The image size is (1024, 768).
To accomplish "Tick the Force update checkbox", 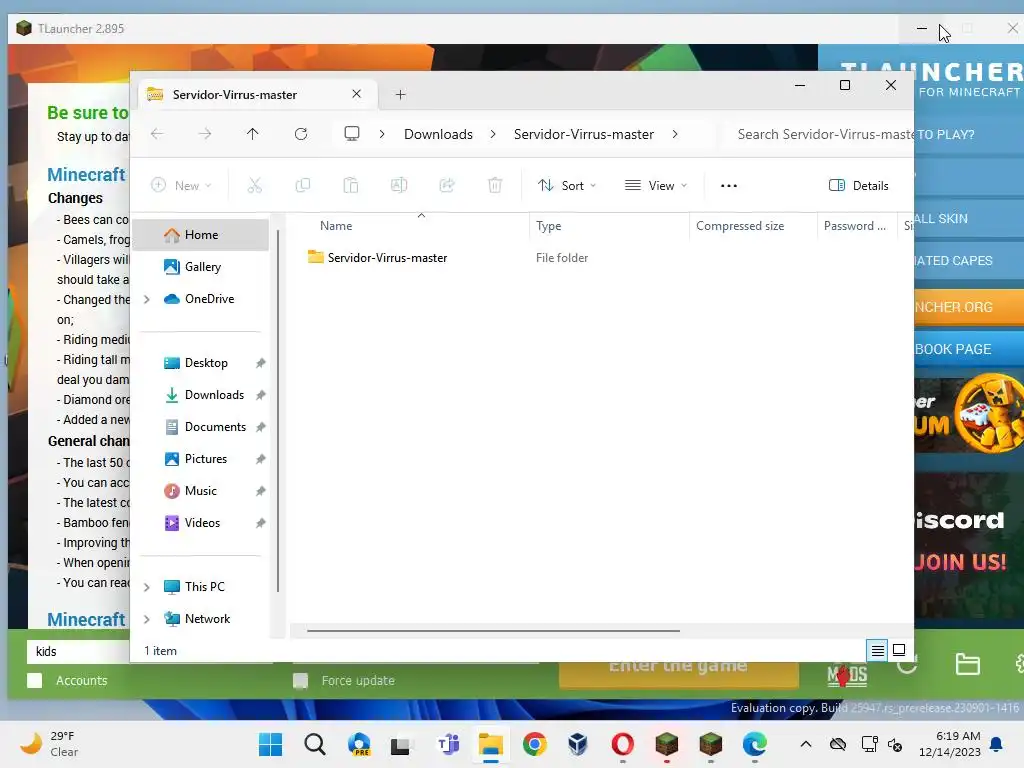I will (x=300, y=680).
